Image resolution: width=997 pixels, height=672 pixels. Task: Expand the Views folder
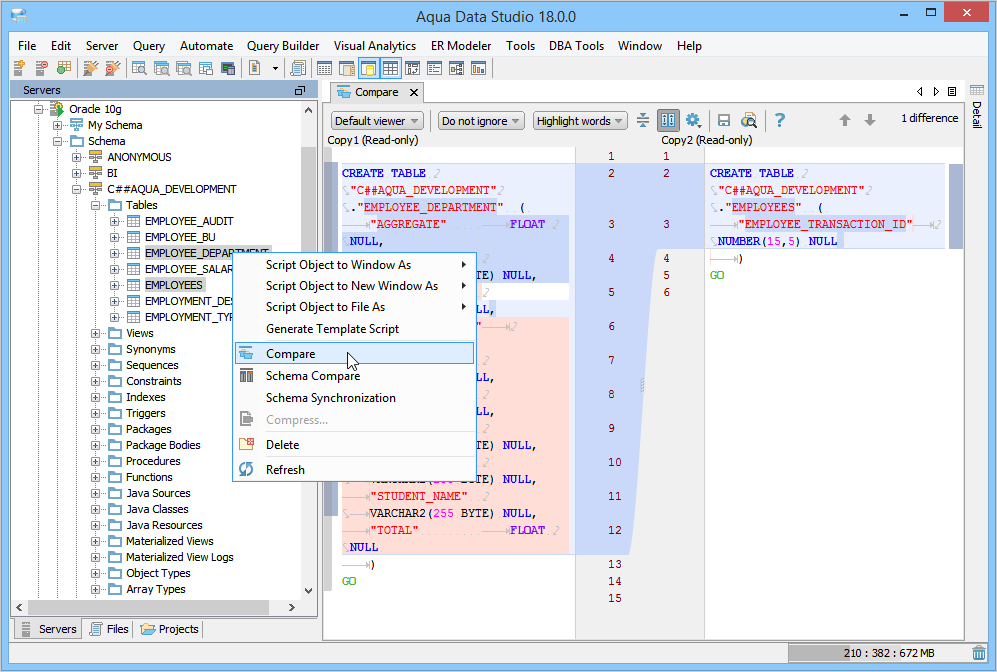pyautogui.click(x=95, y=333)
